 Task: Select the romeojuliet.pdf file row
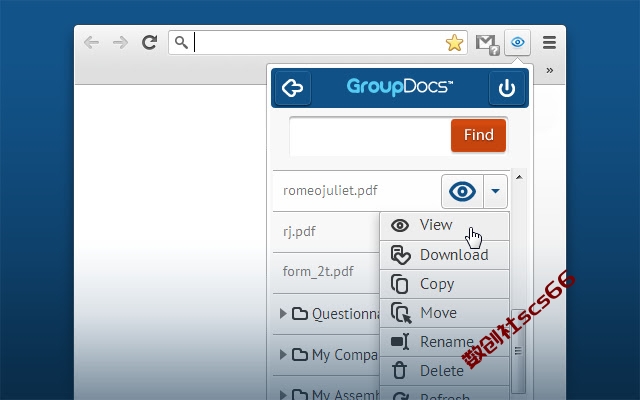(391, 191)
